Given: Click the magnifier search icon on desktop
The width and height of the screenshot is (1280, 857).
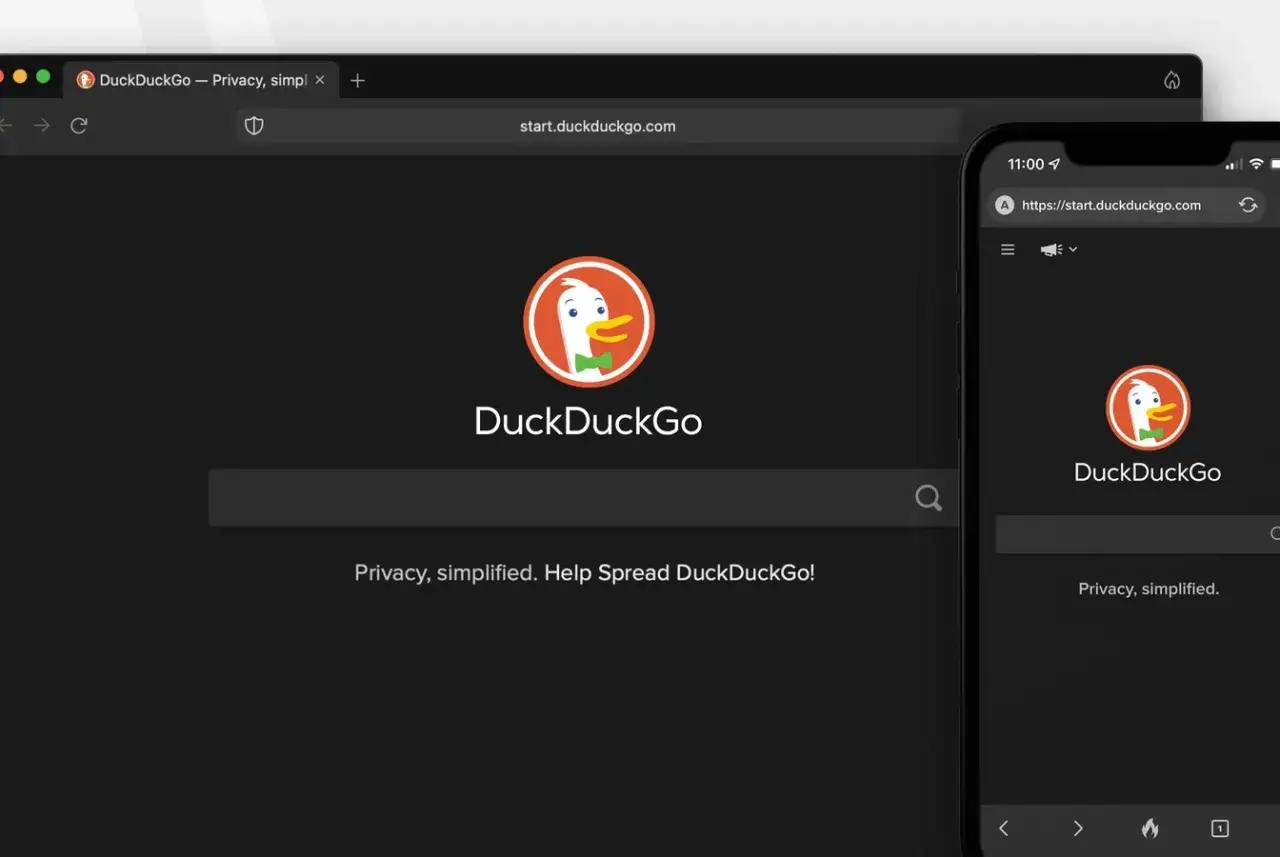Looking at the screenshot, I should coord(929,497).
